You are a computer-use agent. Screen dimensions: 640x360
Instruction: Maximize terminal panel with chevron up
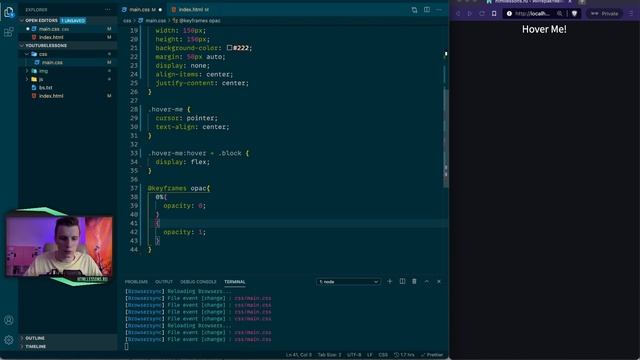(427, 281)
